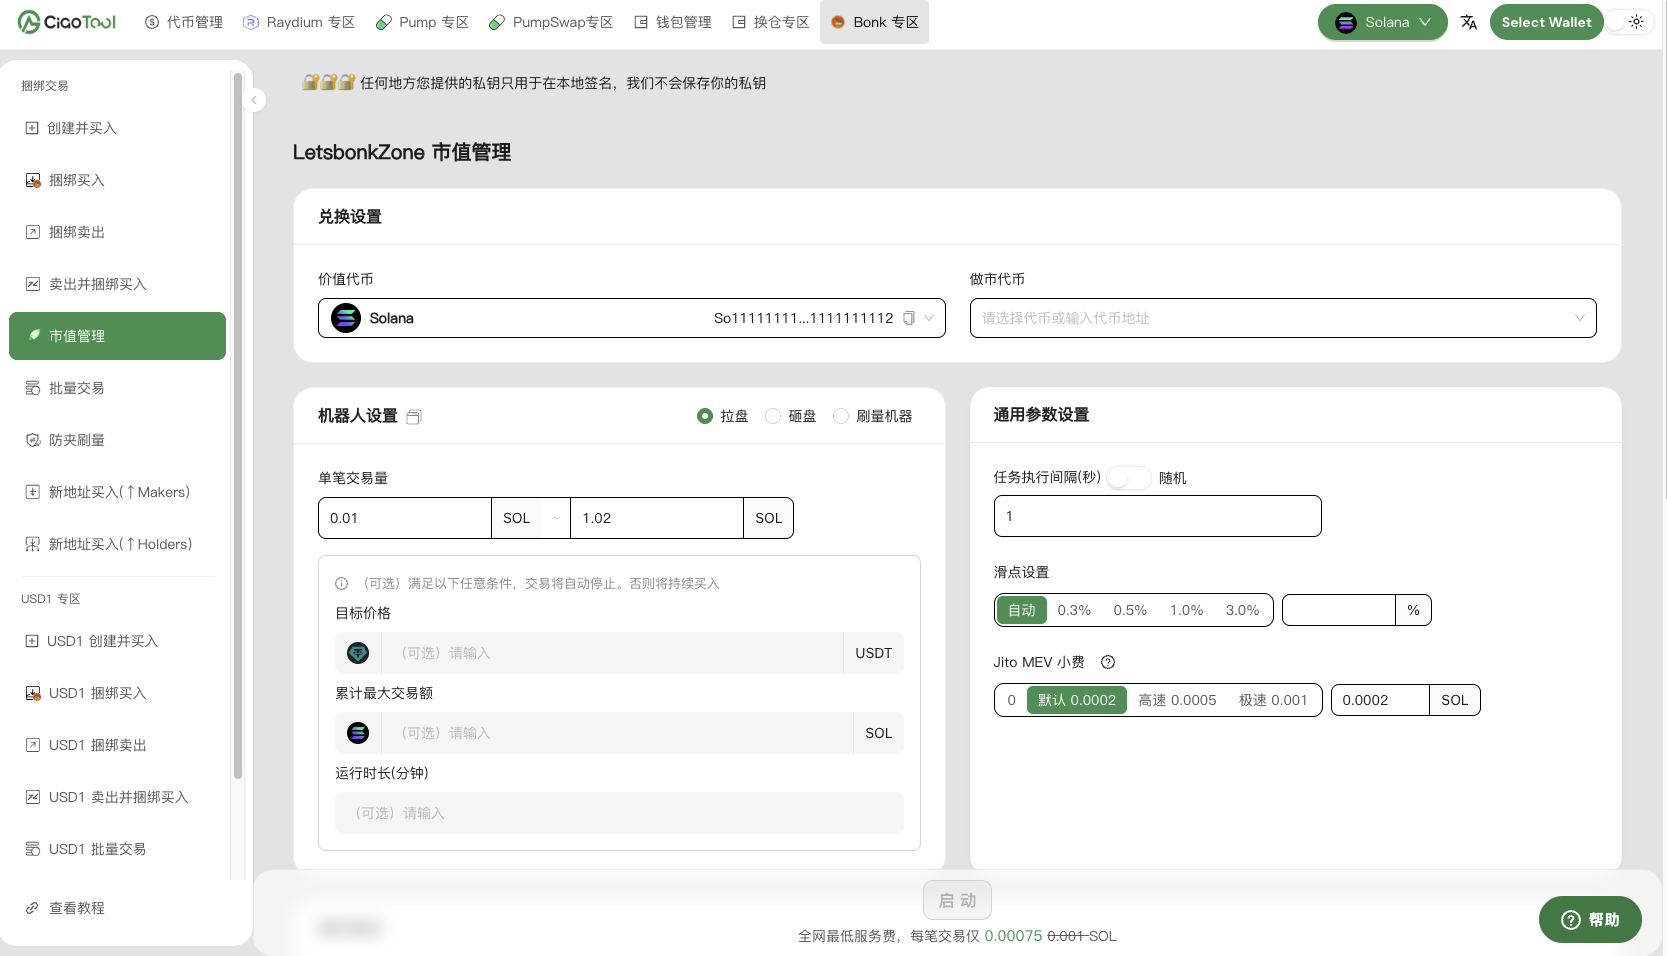
Task: Click the CiaoTool logo
Action: point(67,22)
